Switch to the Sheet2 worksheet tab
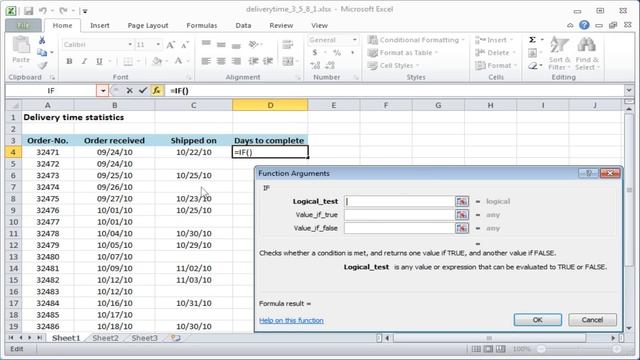 click(x=105, y=338)
